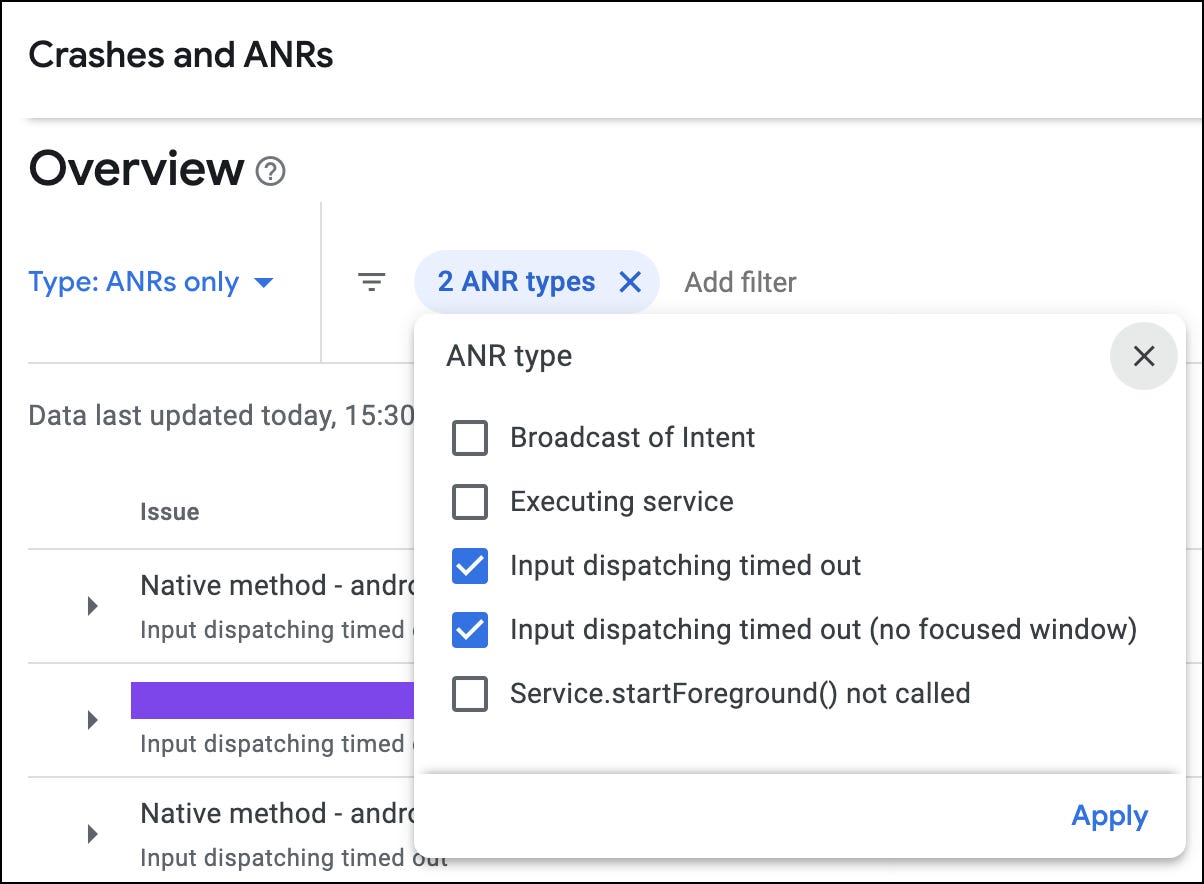The width and height of the screenshot is (1204, 884).
Task: Check the Executing service option
Action: click(x=470, y=502)
